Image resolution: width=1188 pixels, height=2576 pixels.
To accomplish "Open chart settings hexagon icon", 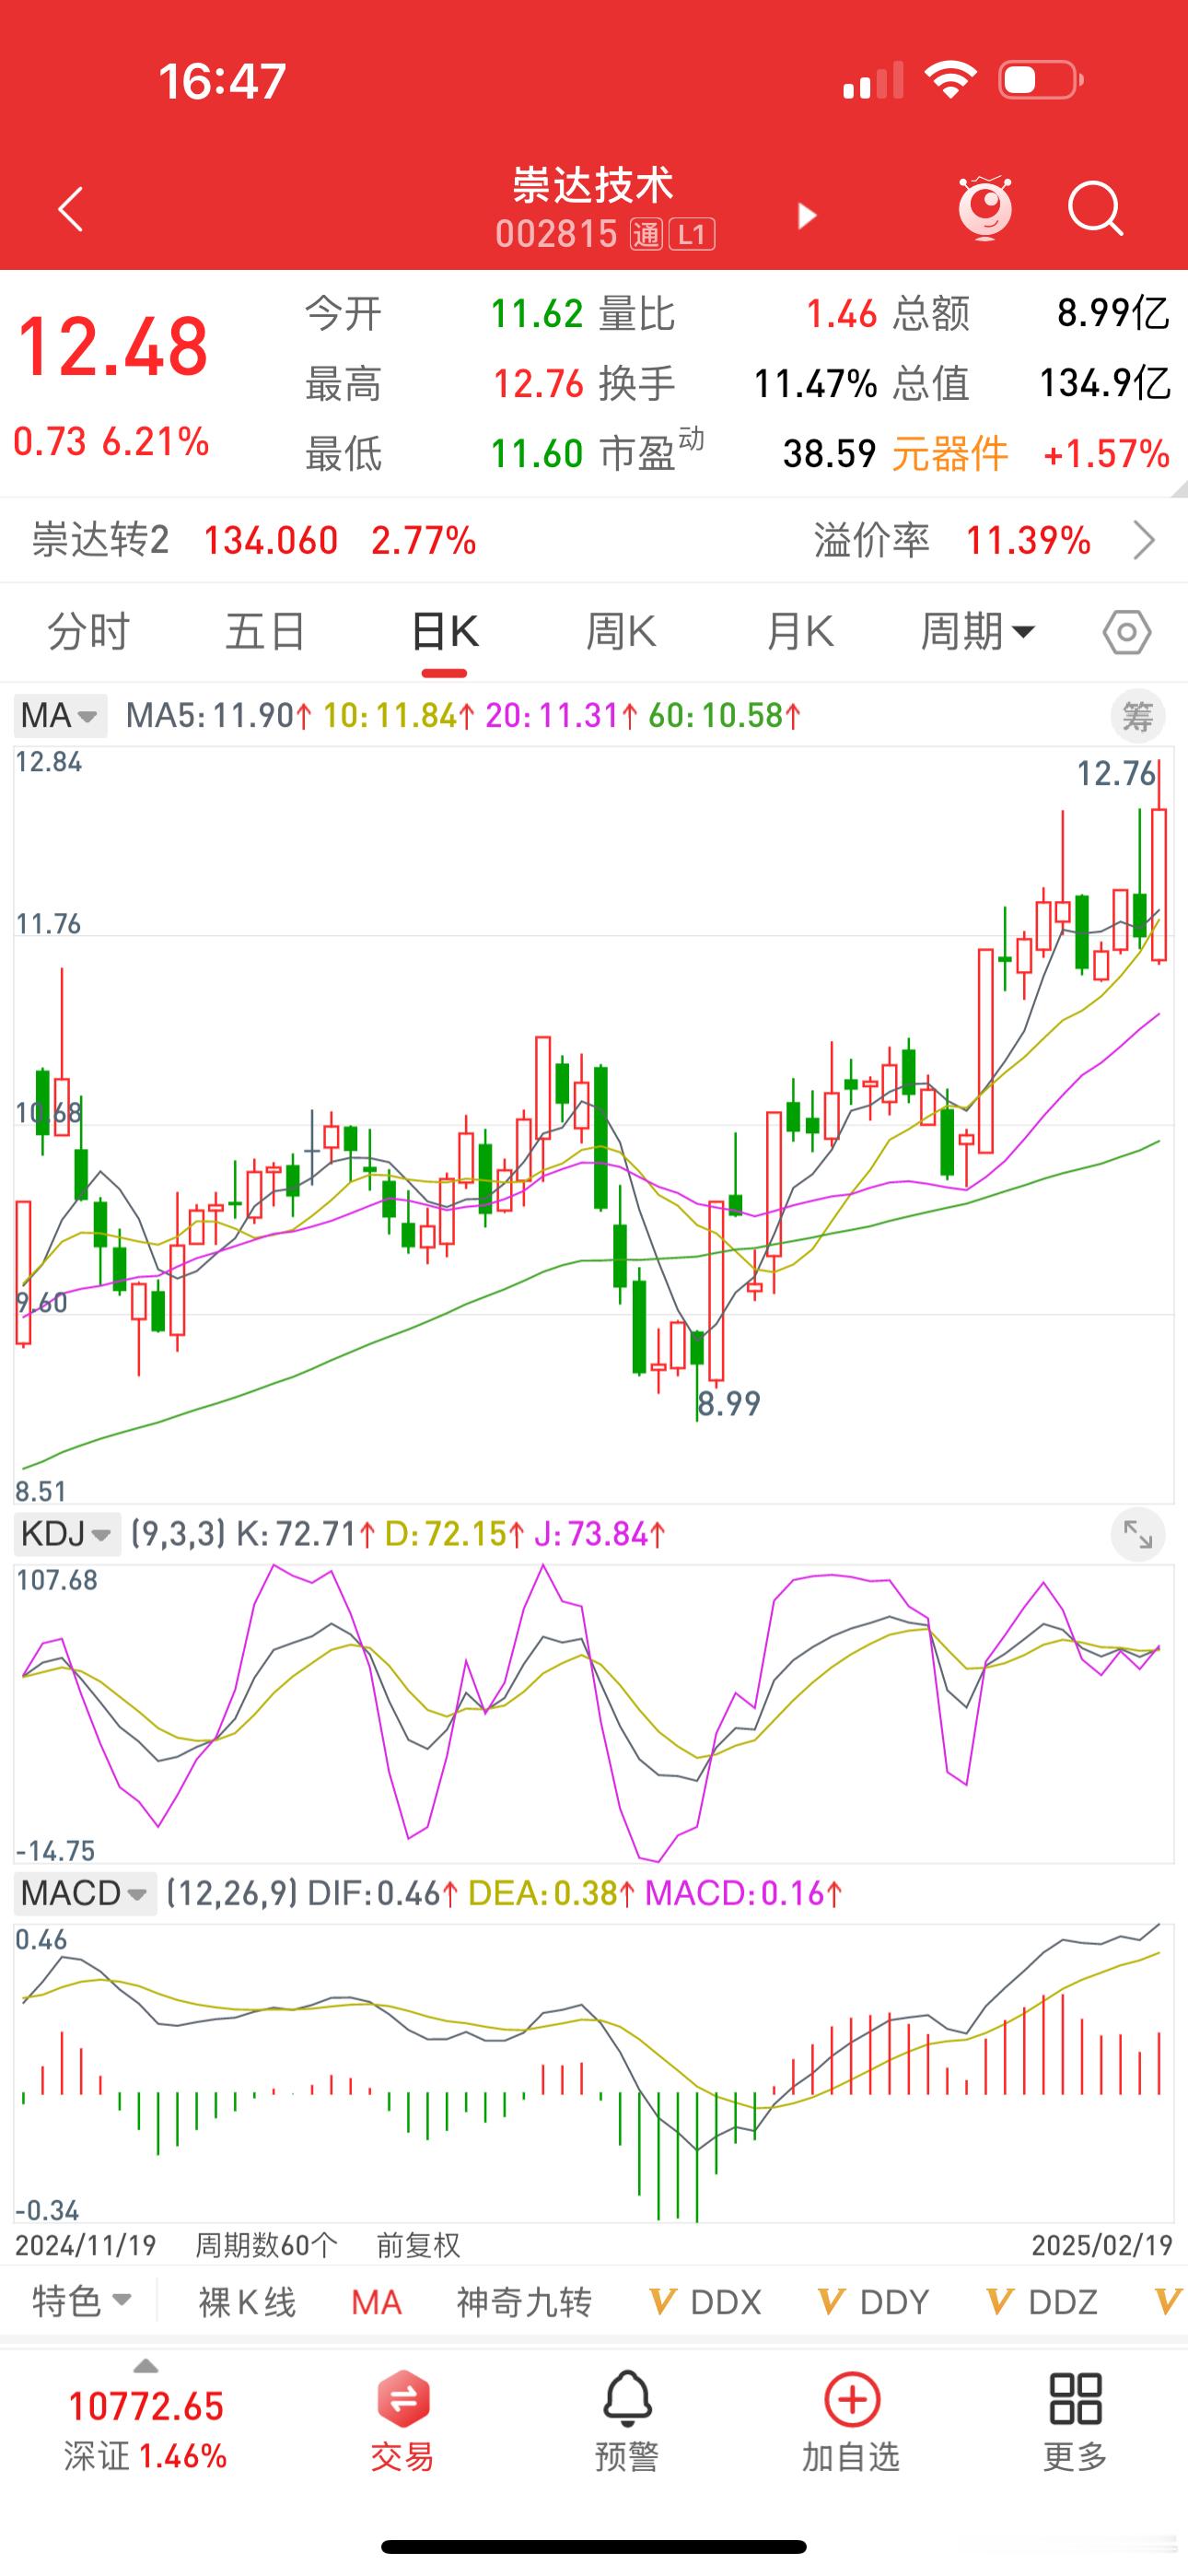I will pyautogui.click(x=1127, y=632).
